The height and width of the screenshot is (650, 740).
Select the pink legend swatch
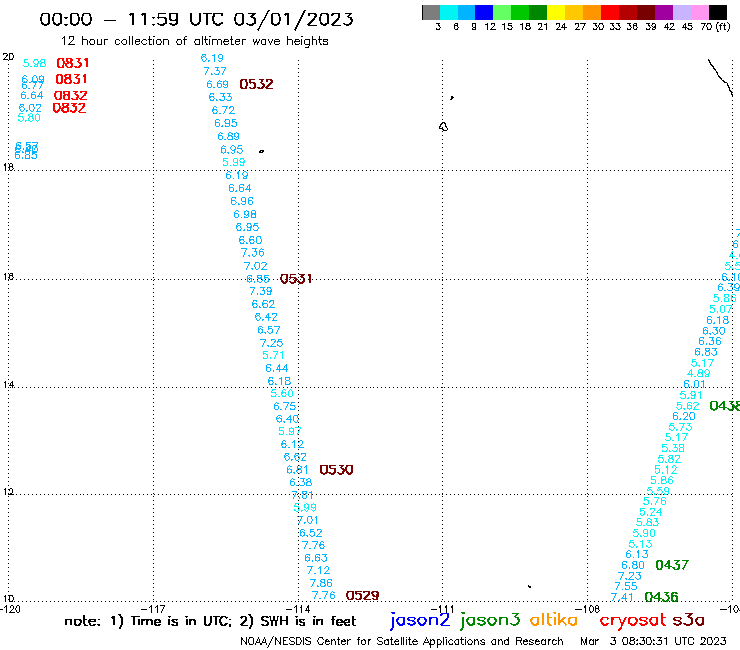[x=700, y=12]
